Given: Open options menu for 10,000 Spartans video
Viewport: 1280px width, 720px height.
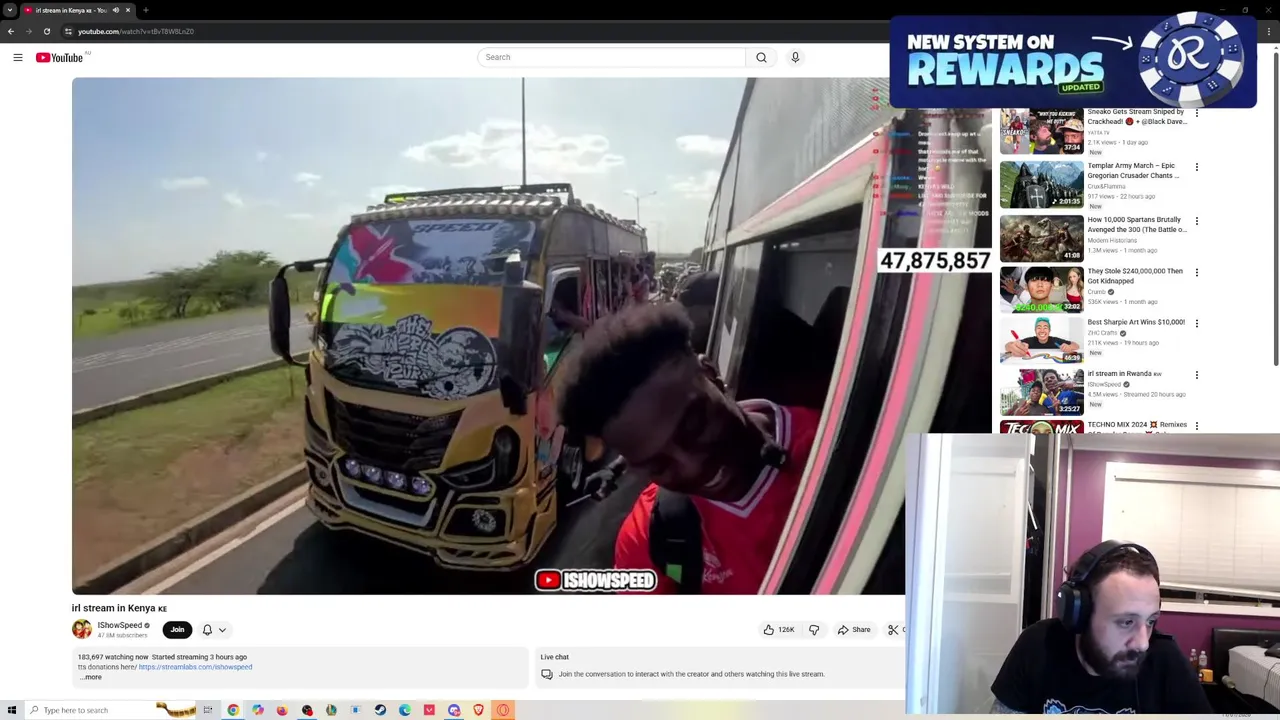Looking at the screenshot, I should point(1197,221).
